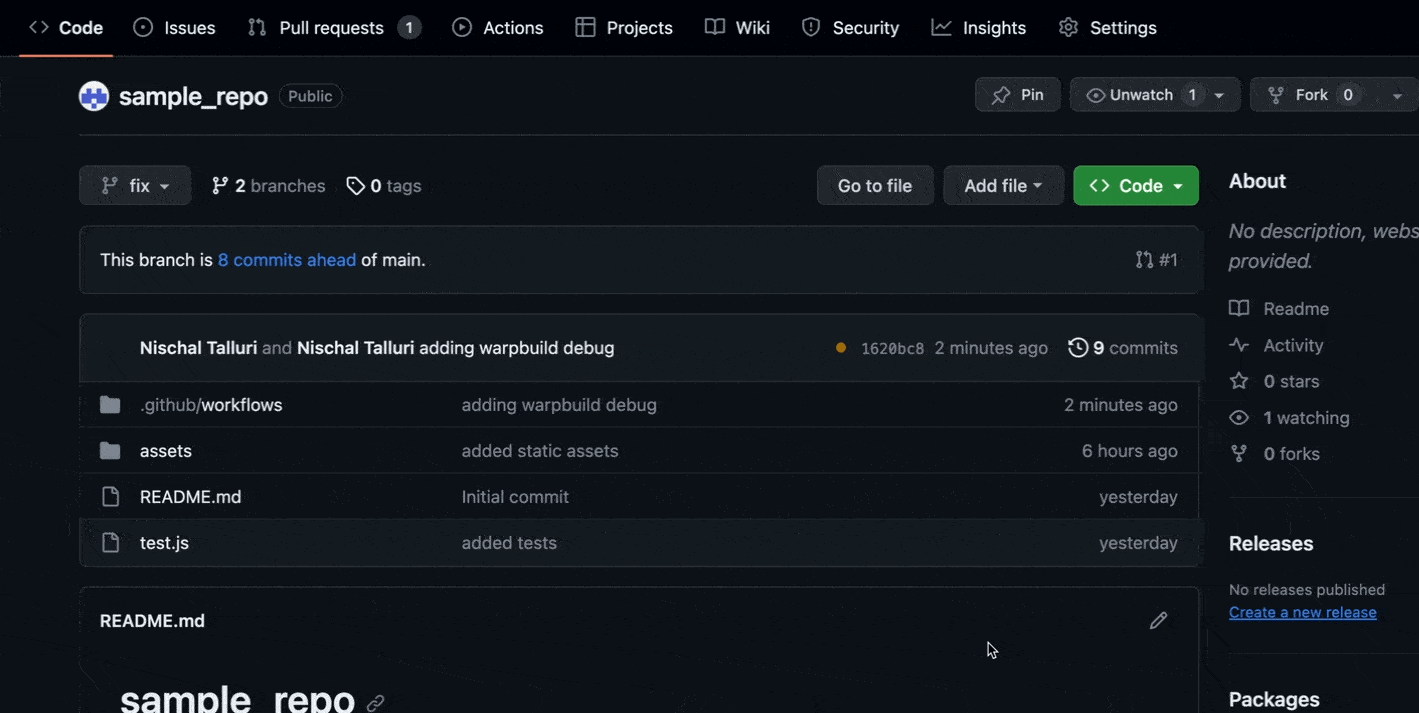
Task: Click the pull request icon next to #1
Action: tap(1143, 259)
